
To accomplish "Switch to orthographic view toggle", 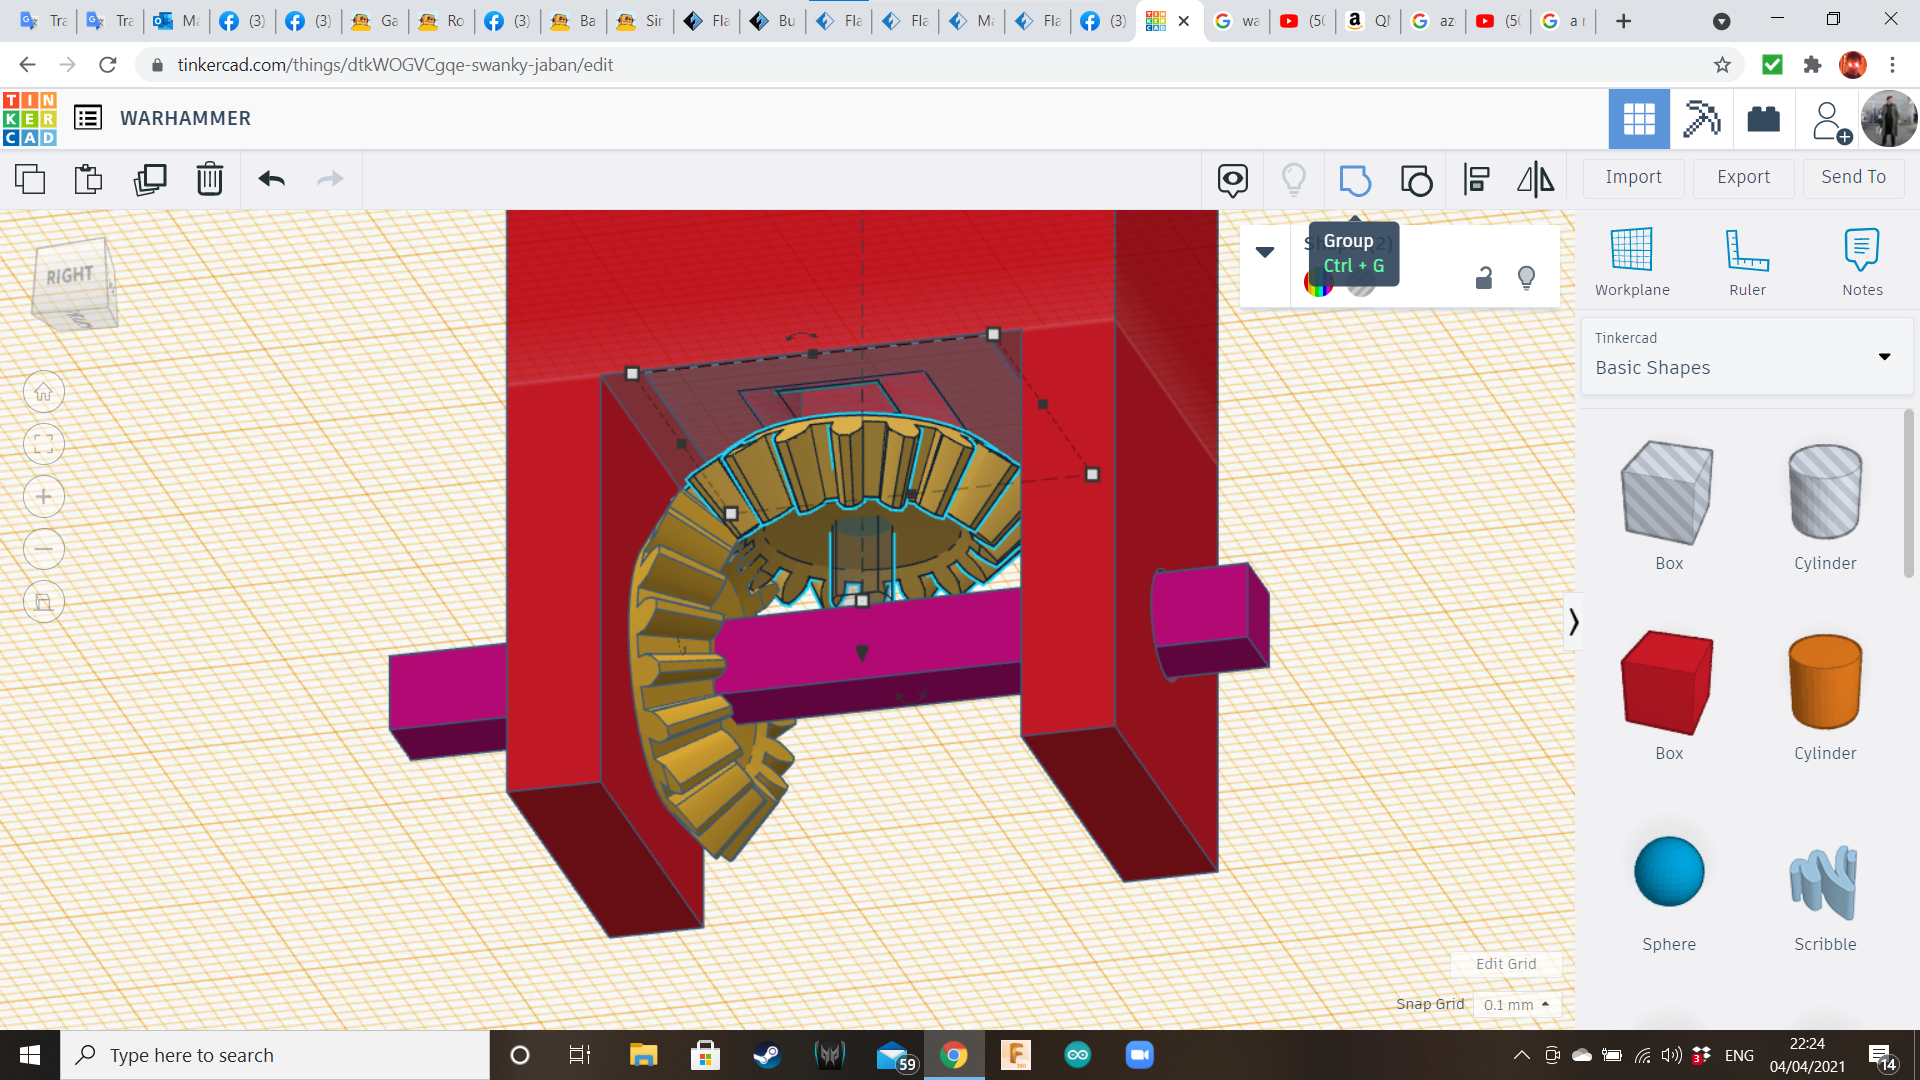I will coord(44,602).
